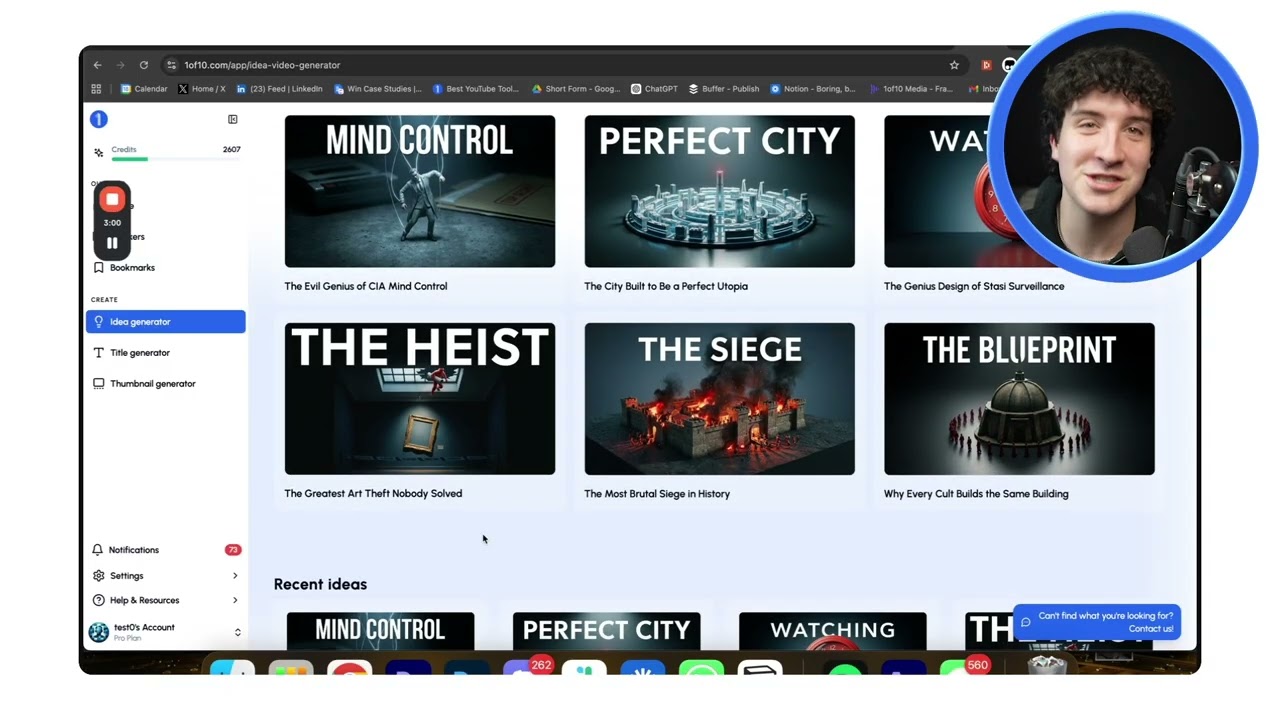1280x720 pixels.
Task: Open the PERFECT CITY idea thumbnail
Action: (x=720, y=191)
